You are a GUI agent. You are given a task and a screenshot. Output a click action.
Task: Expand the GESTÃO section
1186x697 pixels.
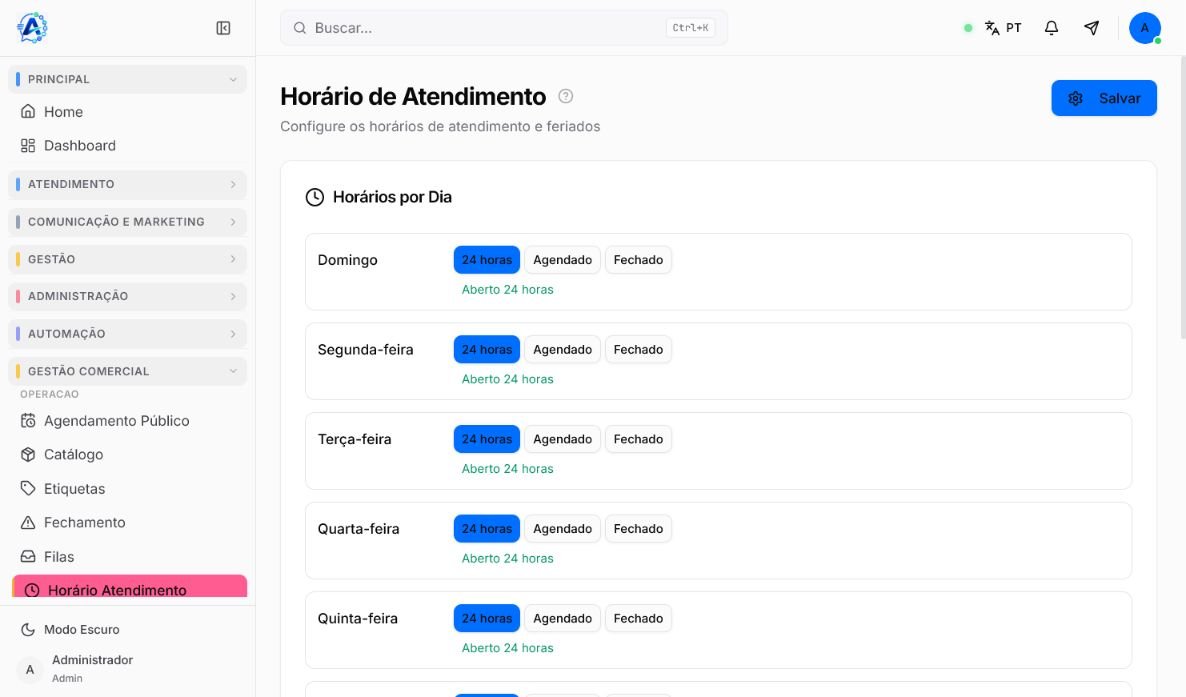tap(127, 260)
